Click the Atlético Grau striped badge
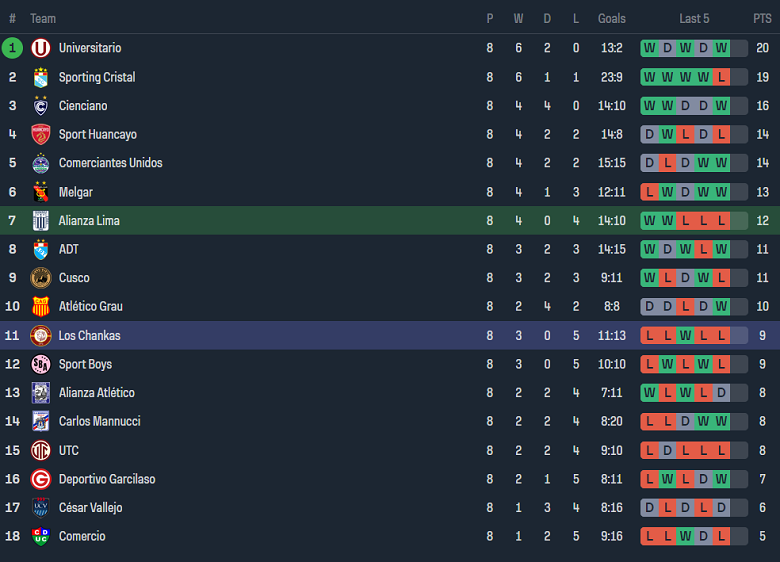Image resolution: width=780 pixels, height=562 pixels. (40, 306)
